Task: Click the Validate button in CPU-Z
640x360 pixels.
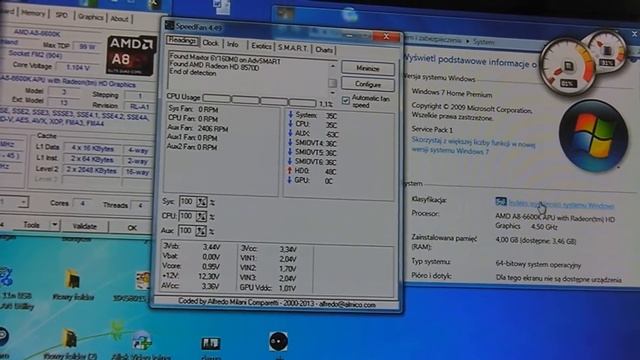Action: click(x=84, y=226)
